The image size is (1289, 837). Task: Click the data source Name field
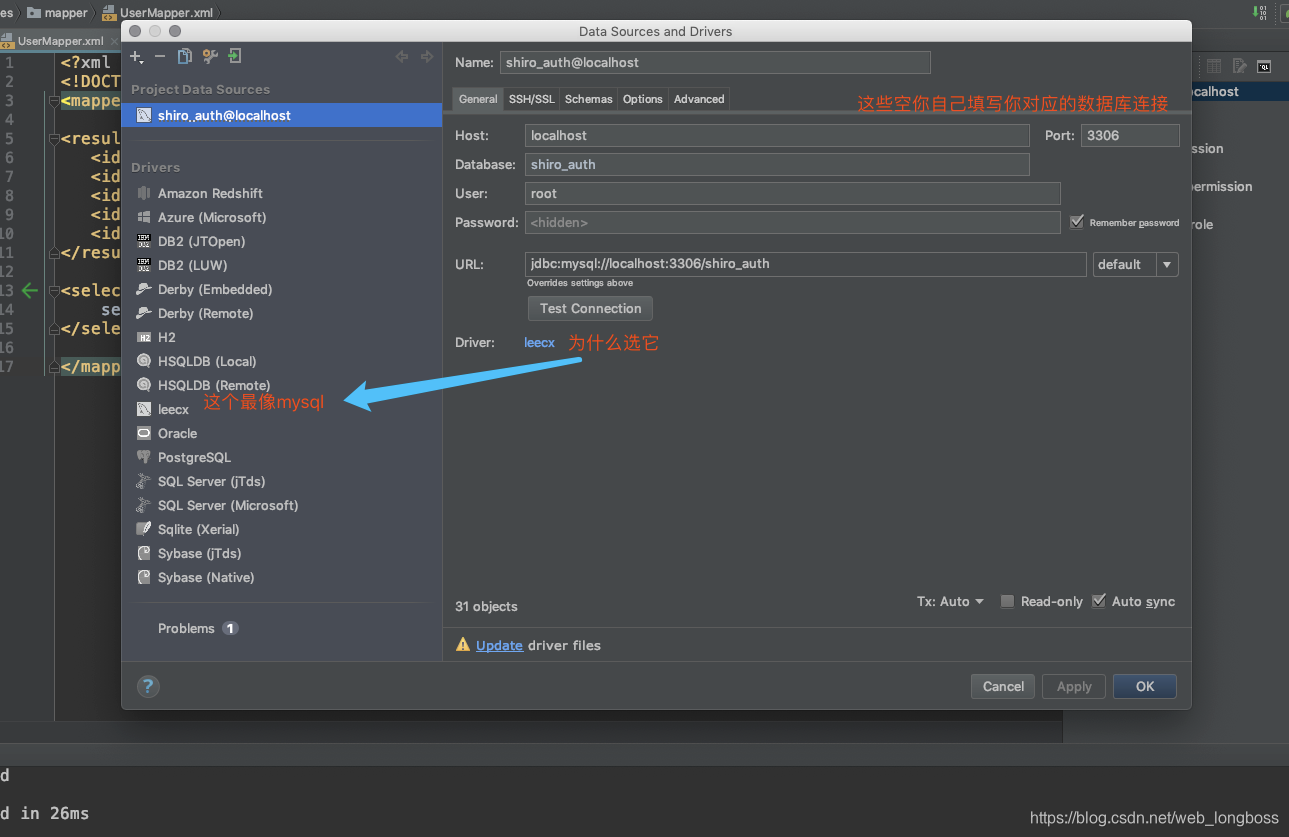coord(716,62)
